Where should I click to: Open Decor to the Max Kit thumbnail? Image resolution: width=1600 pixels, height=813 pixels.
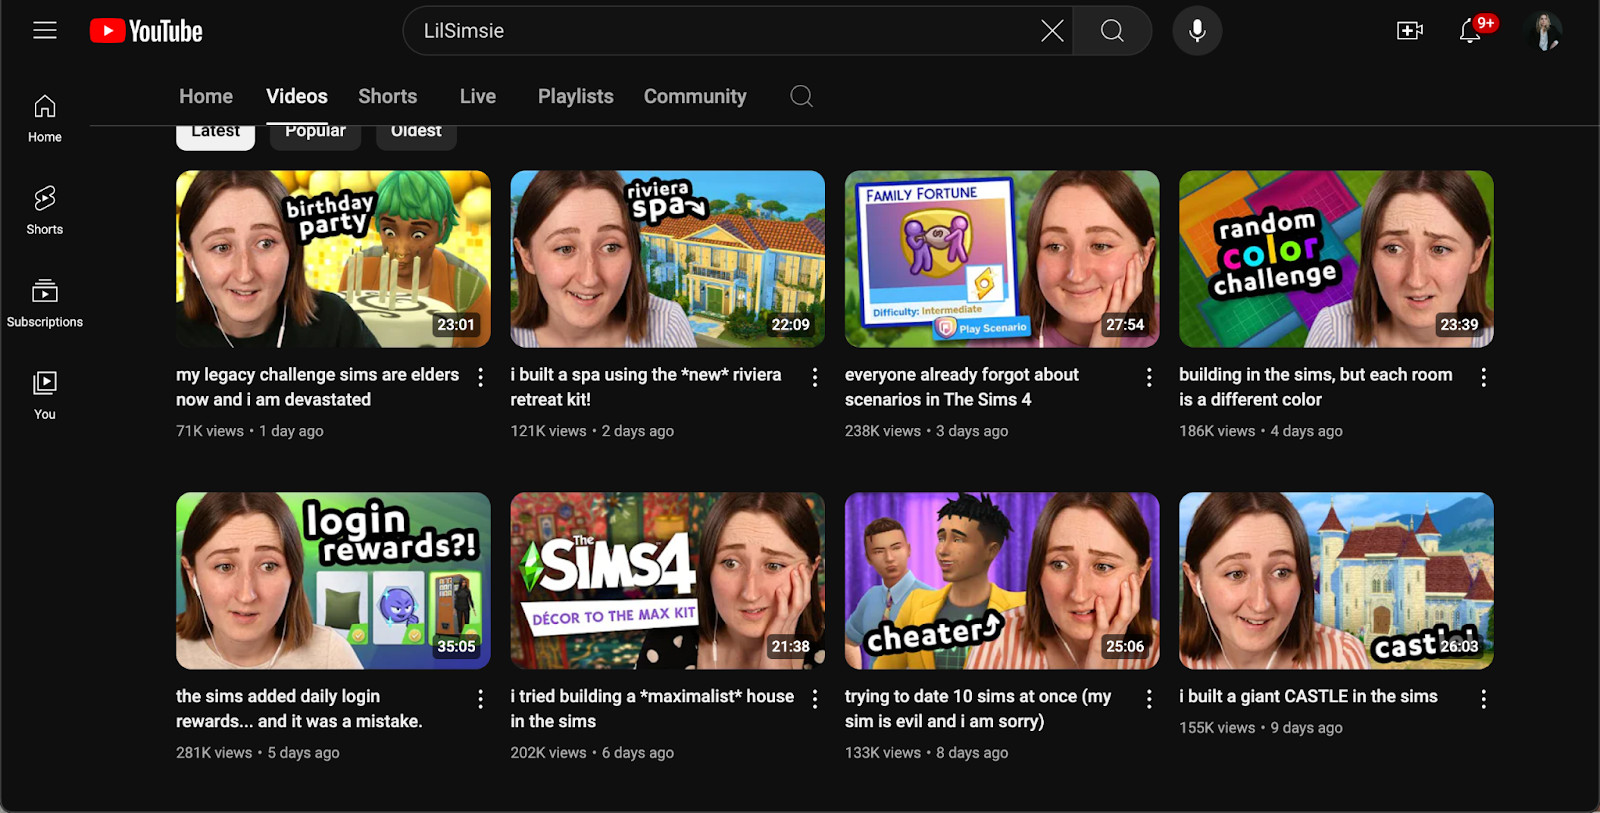668,581
